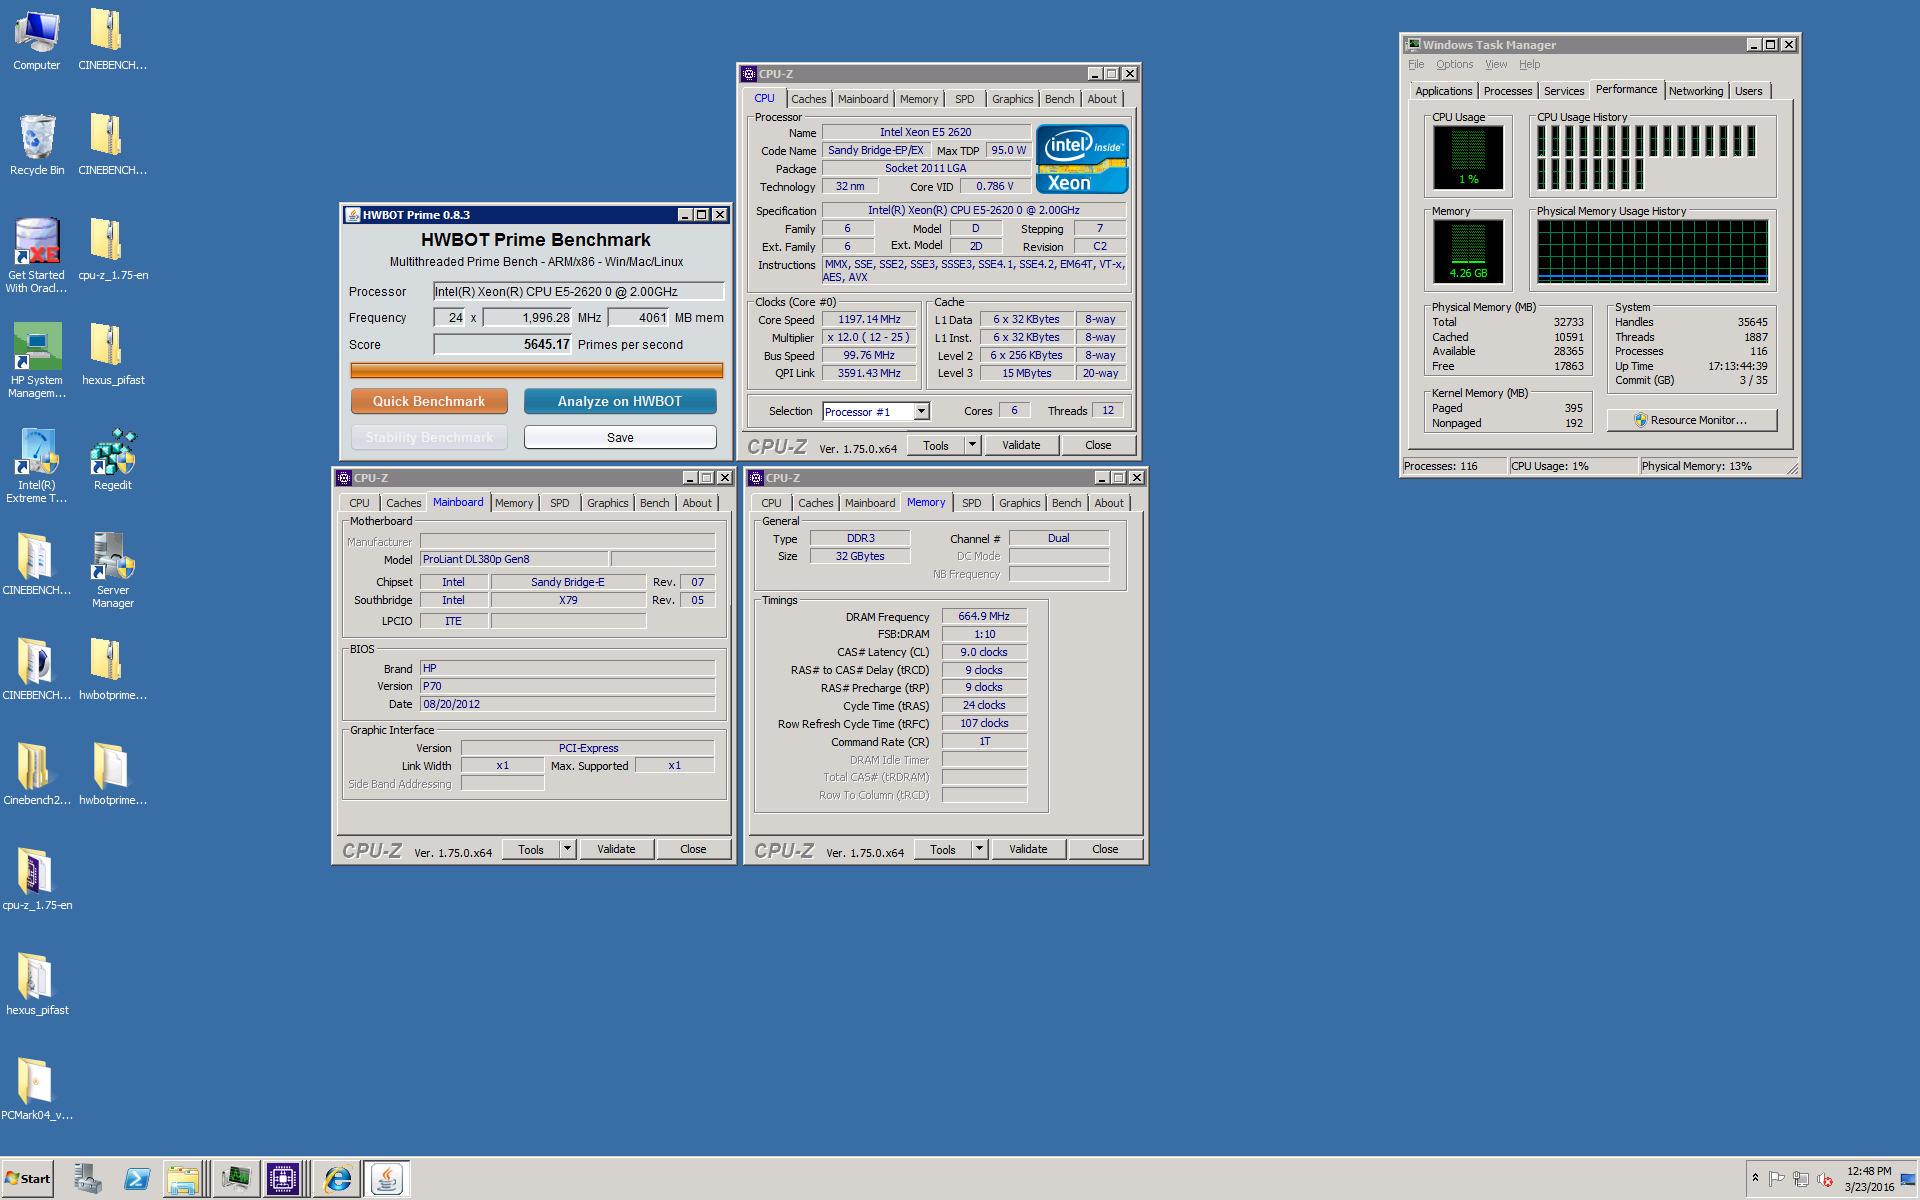Click Analyze on HWBOT button
The image size is (1920, 1200).
click(x=620, y=401)
